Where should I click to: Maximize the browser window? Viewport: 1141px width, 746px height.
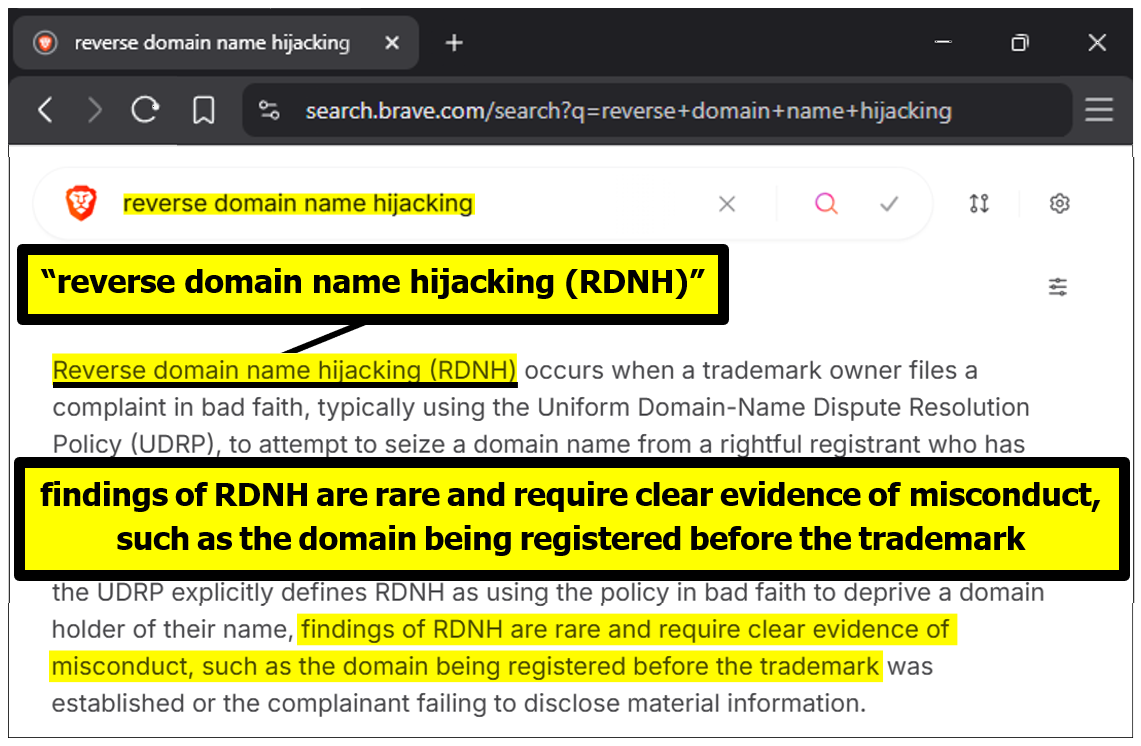1019,43
